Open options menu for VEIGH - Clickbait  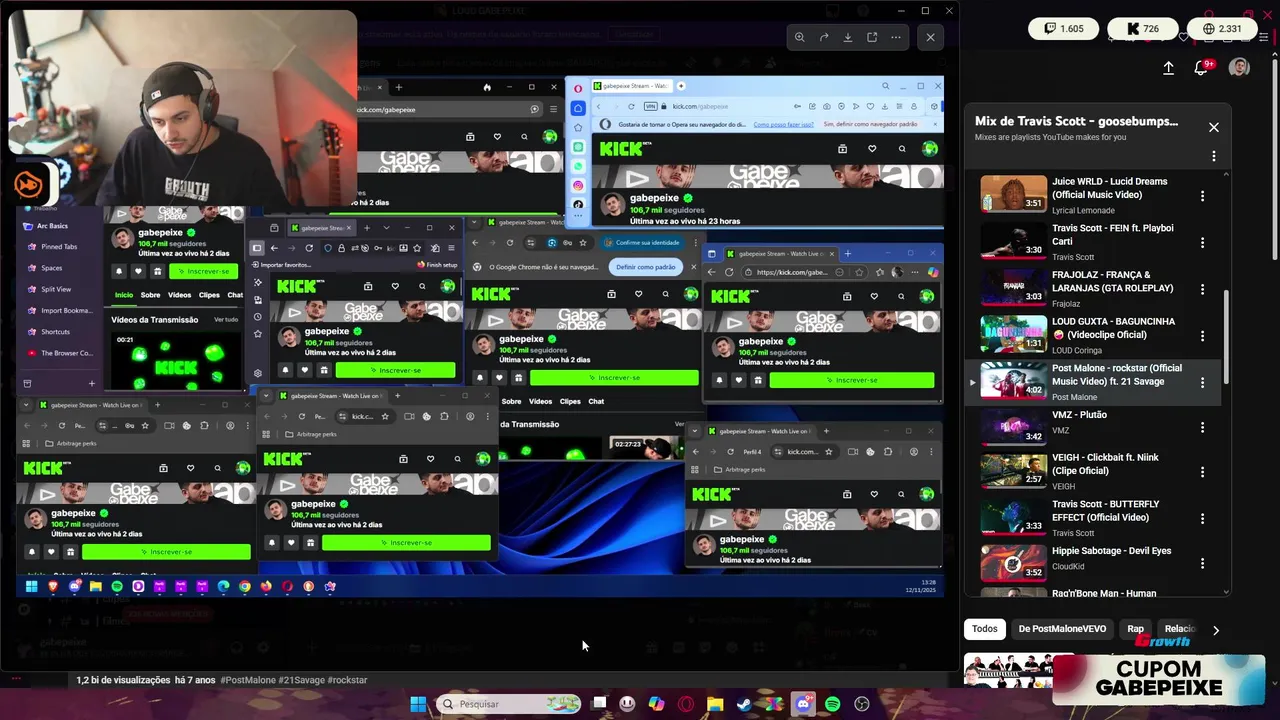pos(1202,472)
